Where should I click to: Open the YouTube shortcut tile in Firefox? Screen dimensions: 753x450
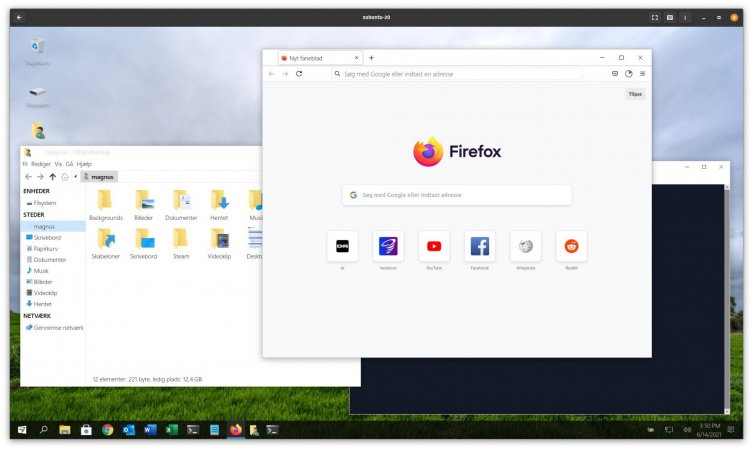pos(434,246)
